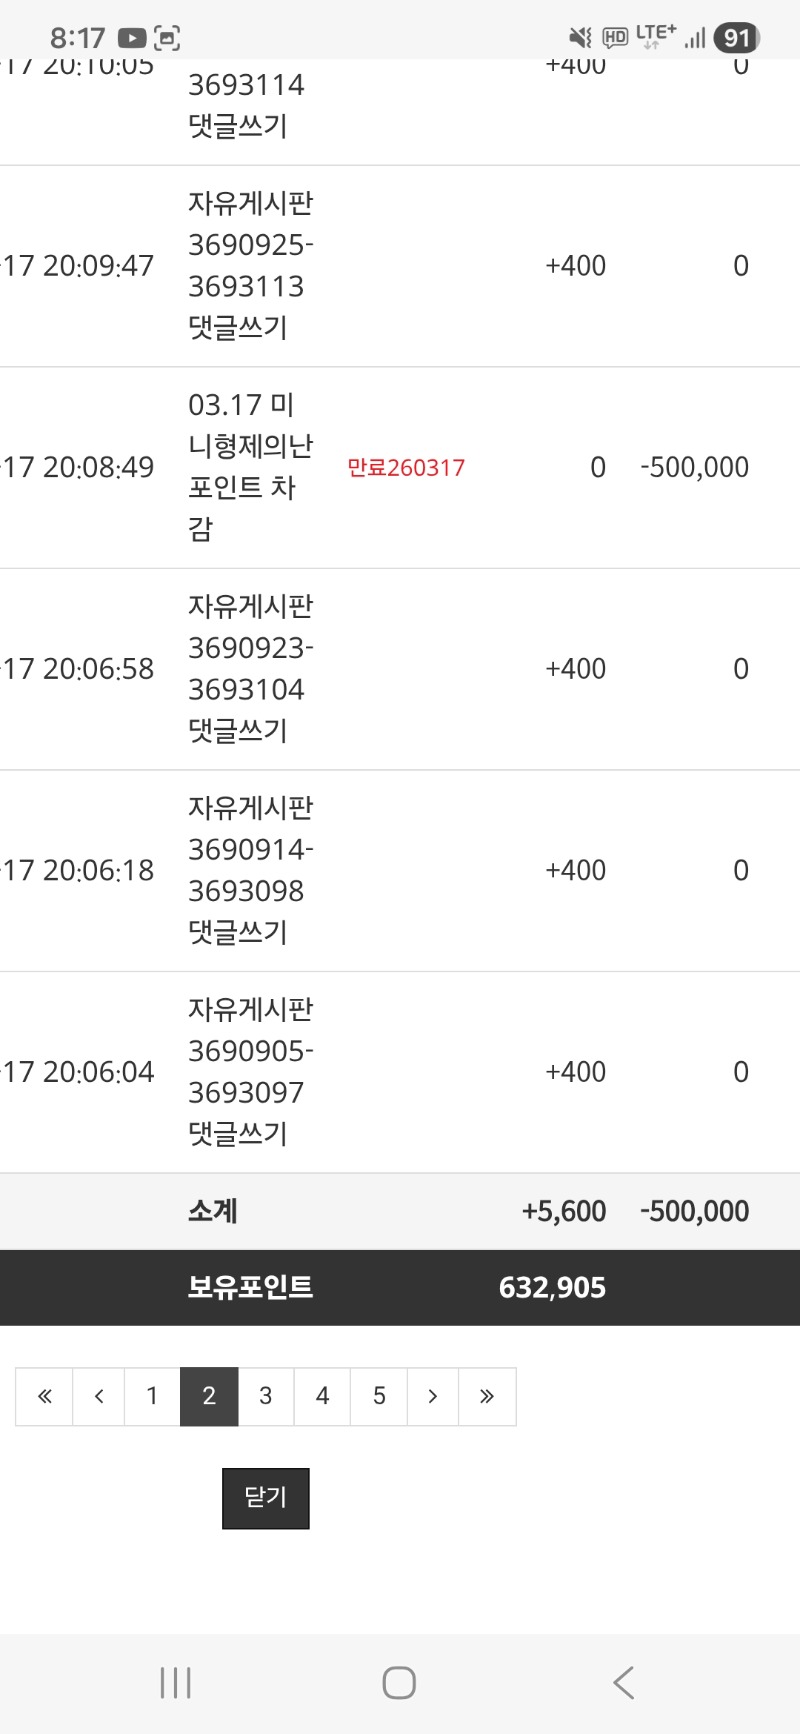The height and width of the screenshot is (1734, 800).
Task: Tap YouTube icon in status bar
Action: point(132,38)
